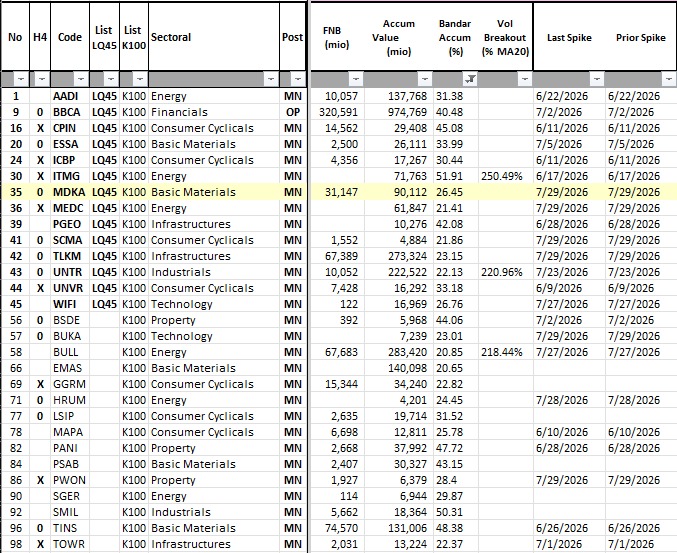The image size is (677, 553).
Task: Open the Sectoral column filter dropdown
Action: (271, 79)
